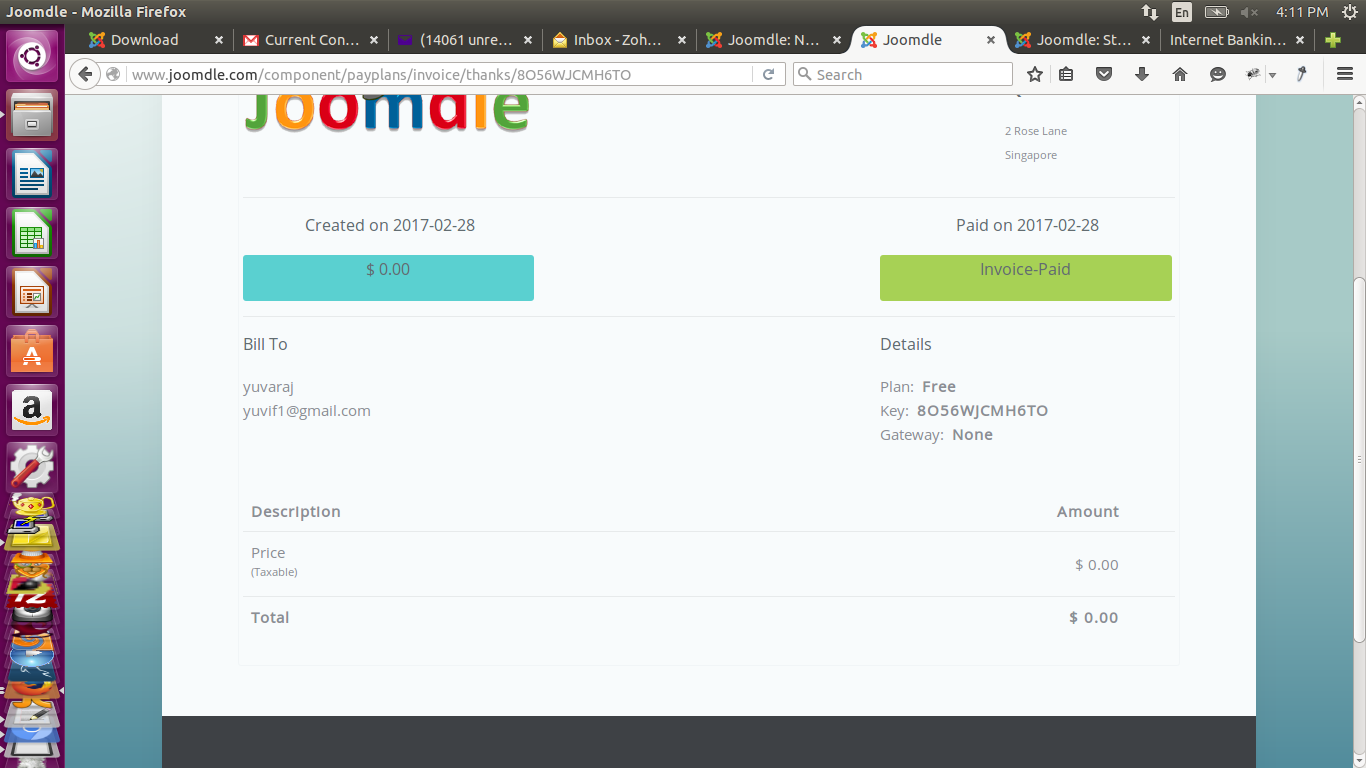Reload the current Joomdle page

coord(768,74)
